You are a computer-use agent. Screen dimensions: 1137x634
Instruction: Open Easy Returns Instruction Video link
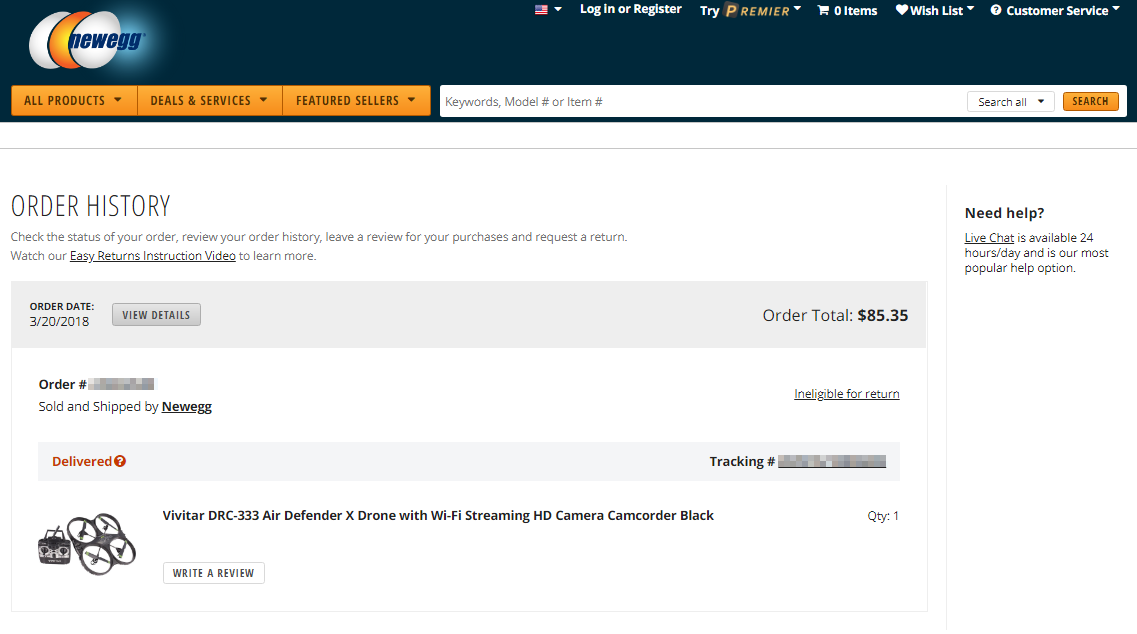coord(152,256)
